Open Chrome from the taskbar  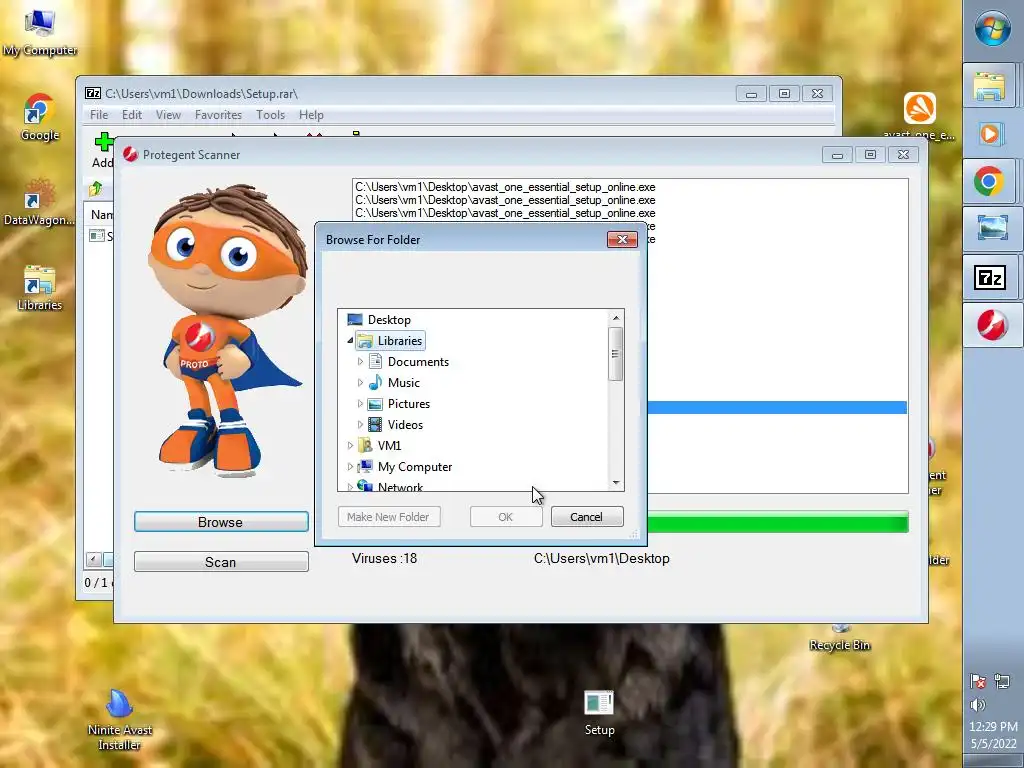989,181
